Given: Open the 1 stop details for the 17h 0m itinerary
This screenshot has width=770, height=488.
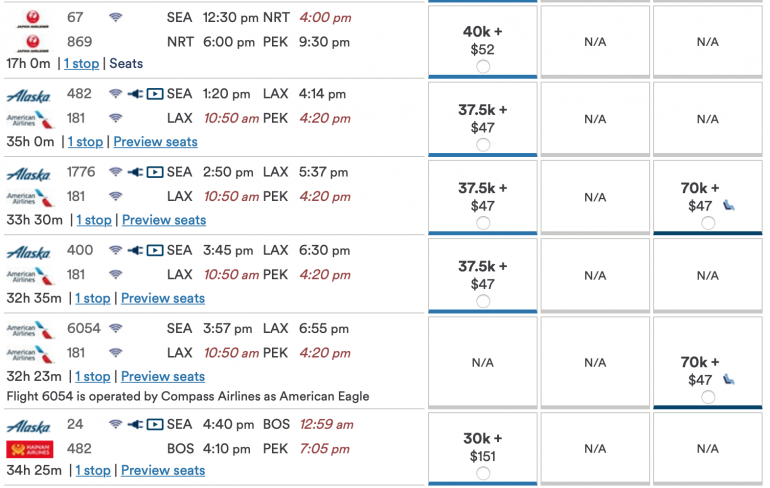Looking at the screenshot, I should [81, 64].
